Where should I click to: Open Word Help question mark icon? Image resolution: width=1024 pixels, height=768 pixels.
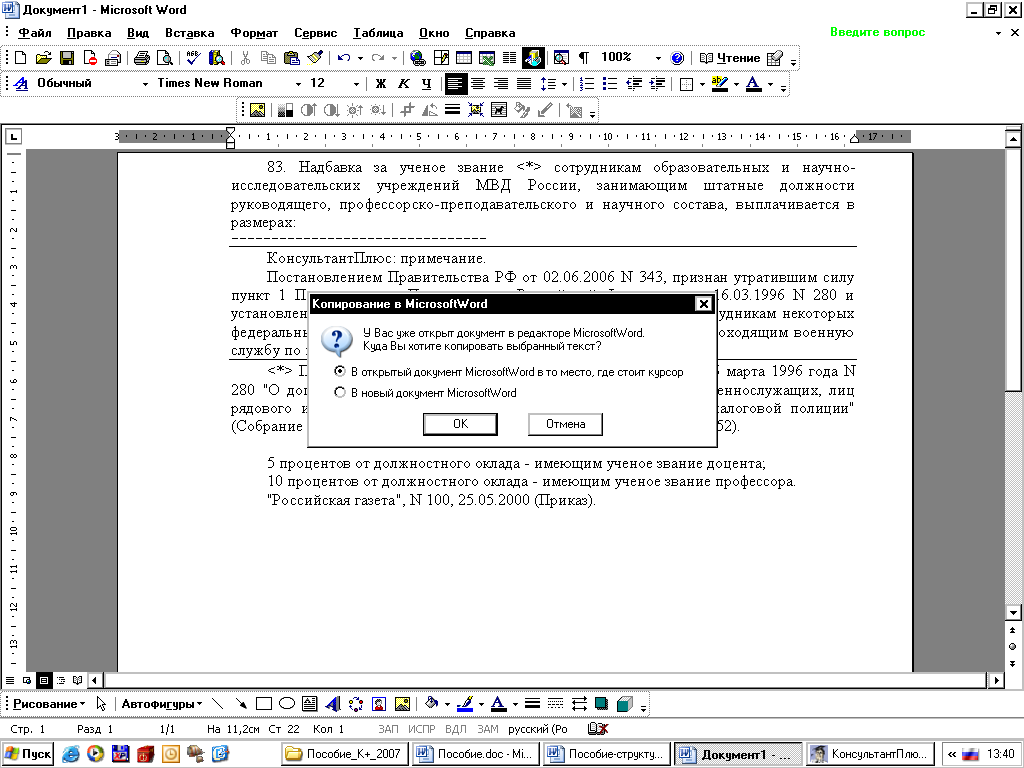pos(677,58)
